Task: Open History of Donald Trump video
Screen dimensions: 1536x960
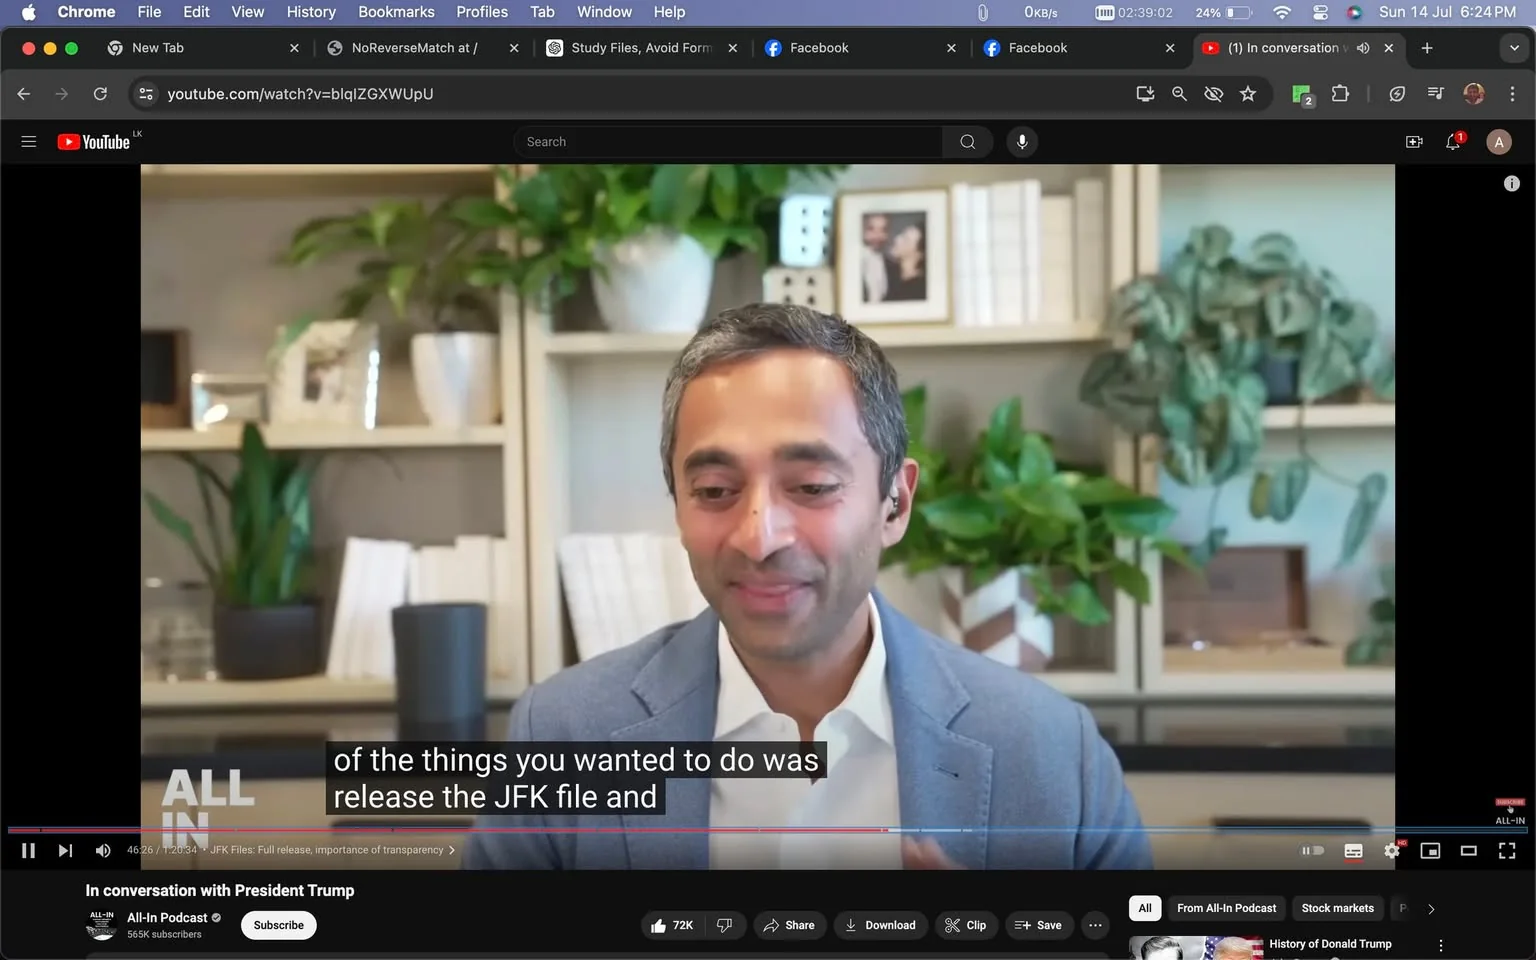Action: (x=1330, y=944)
